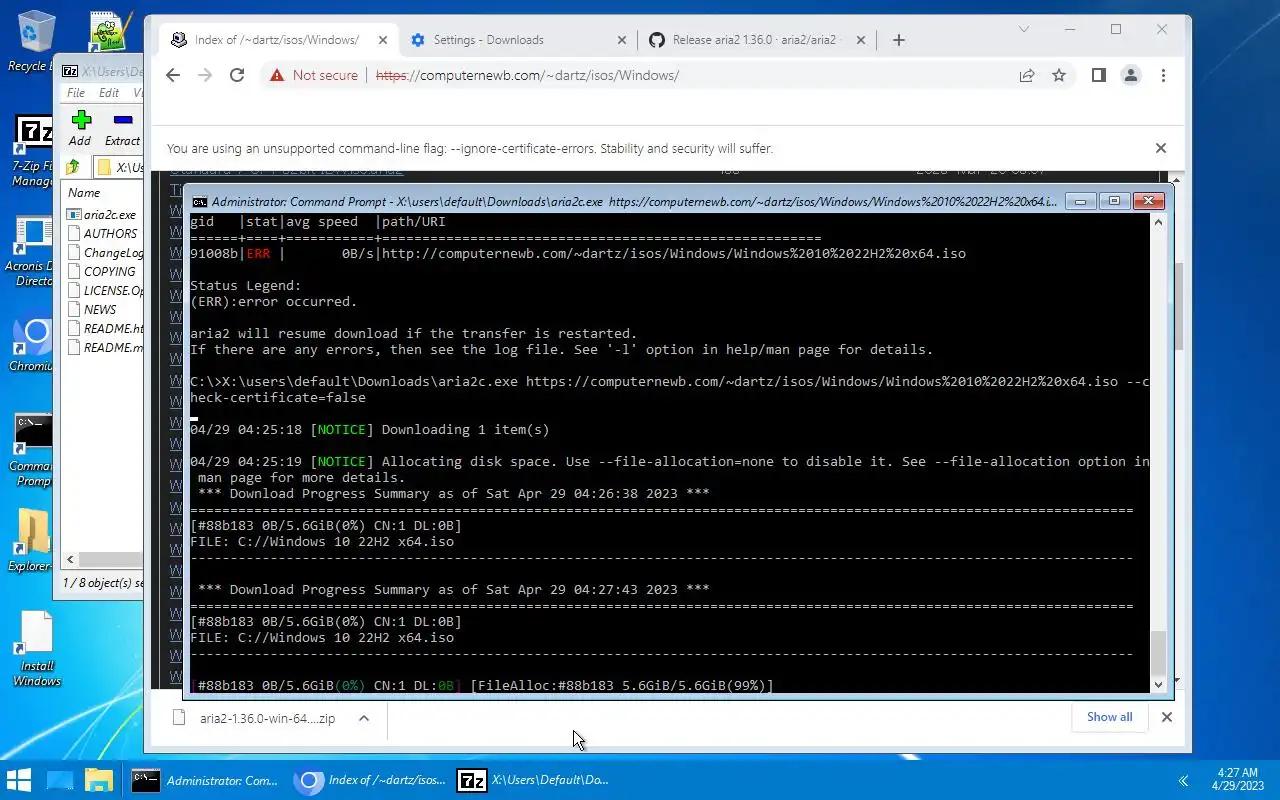Screen dimensions: 1280x800
Task: Click the Show Desktop taskbar icon
Action: pos(60,780)
